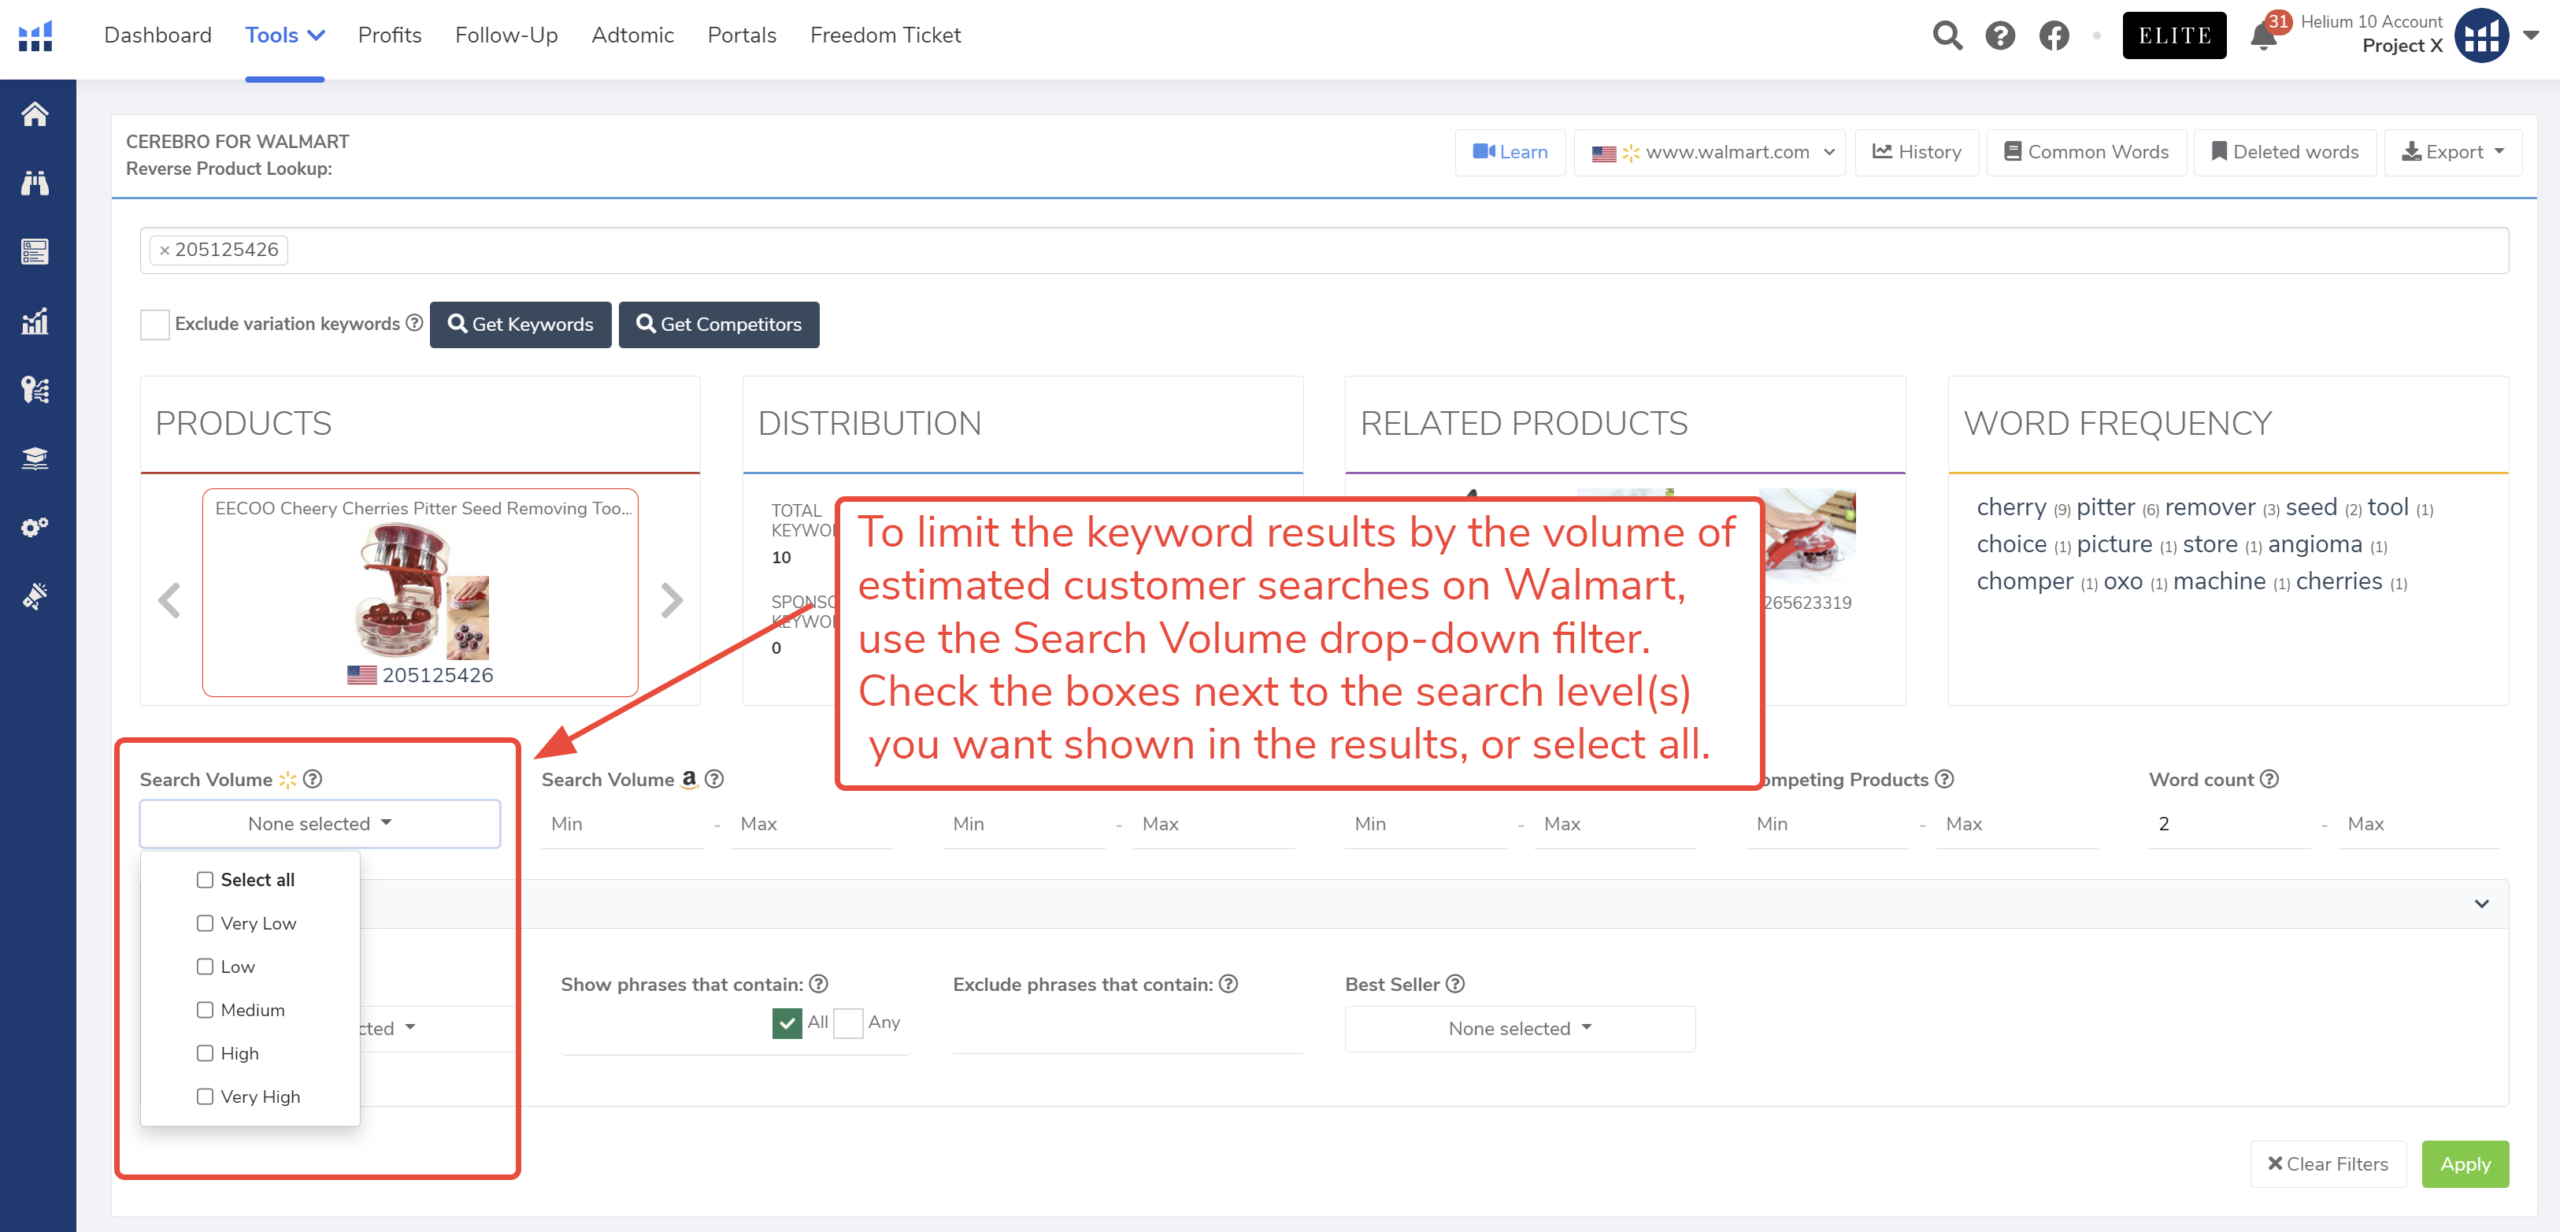
Task: Check the Very Low search volume box
Action: (x=205, y=923)
